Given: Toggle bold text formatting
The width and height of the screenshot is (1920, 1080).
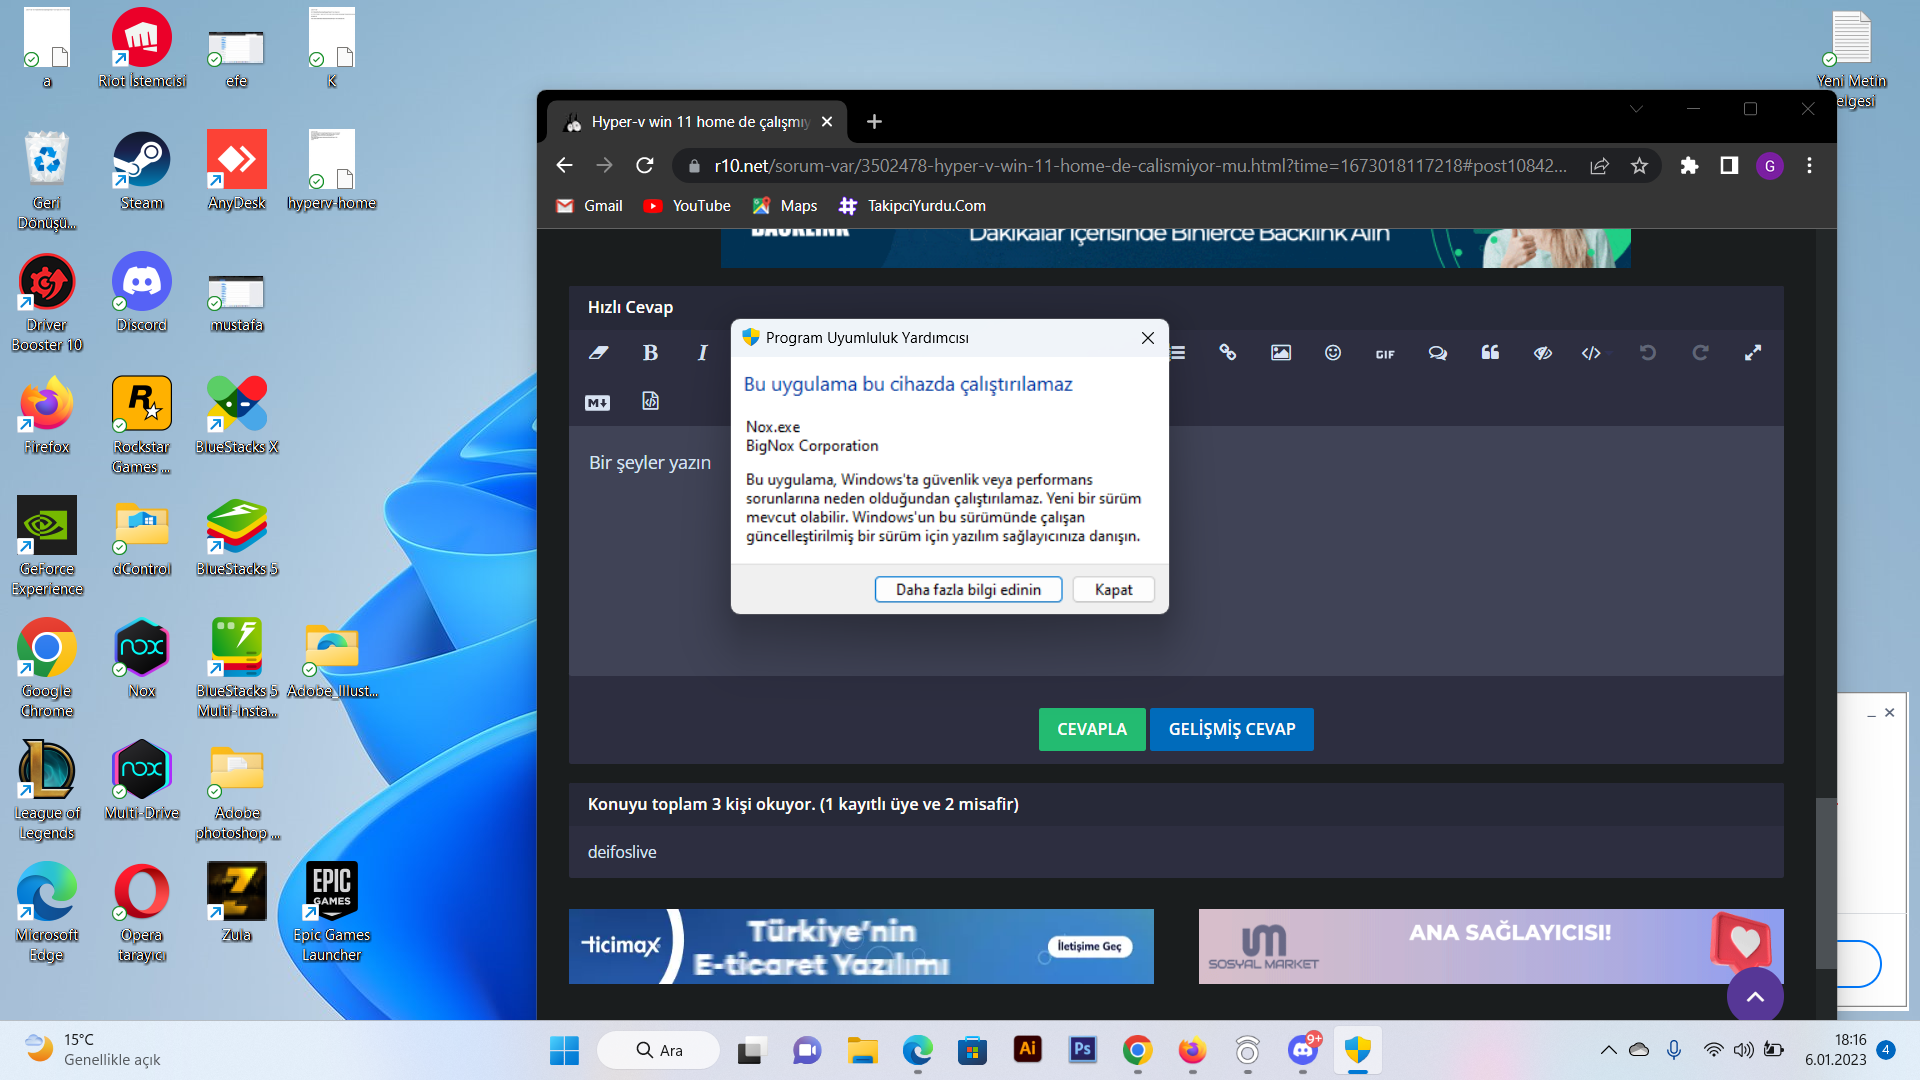Looking at the screenshot, I should pyautogui.click(x=650, y=352).
